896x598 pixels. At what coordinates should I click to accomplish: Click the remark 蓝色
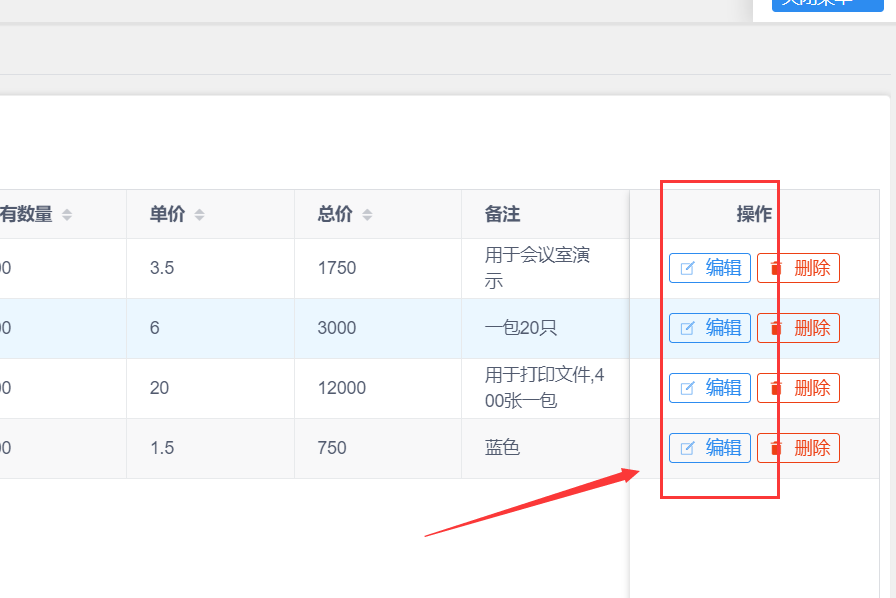click(502, 448)
